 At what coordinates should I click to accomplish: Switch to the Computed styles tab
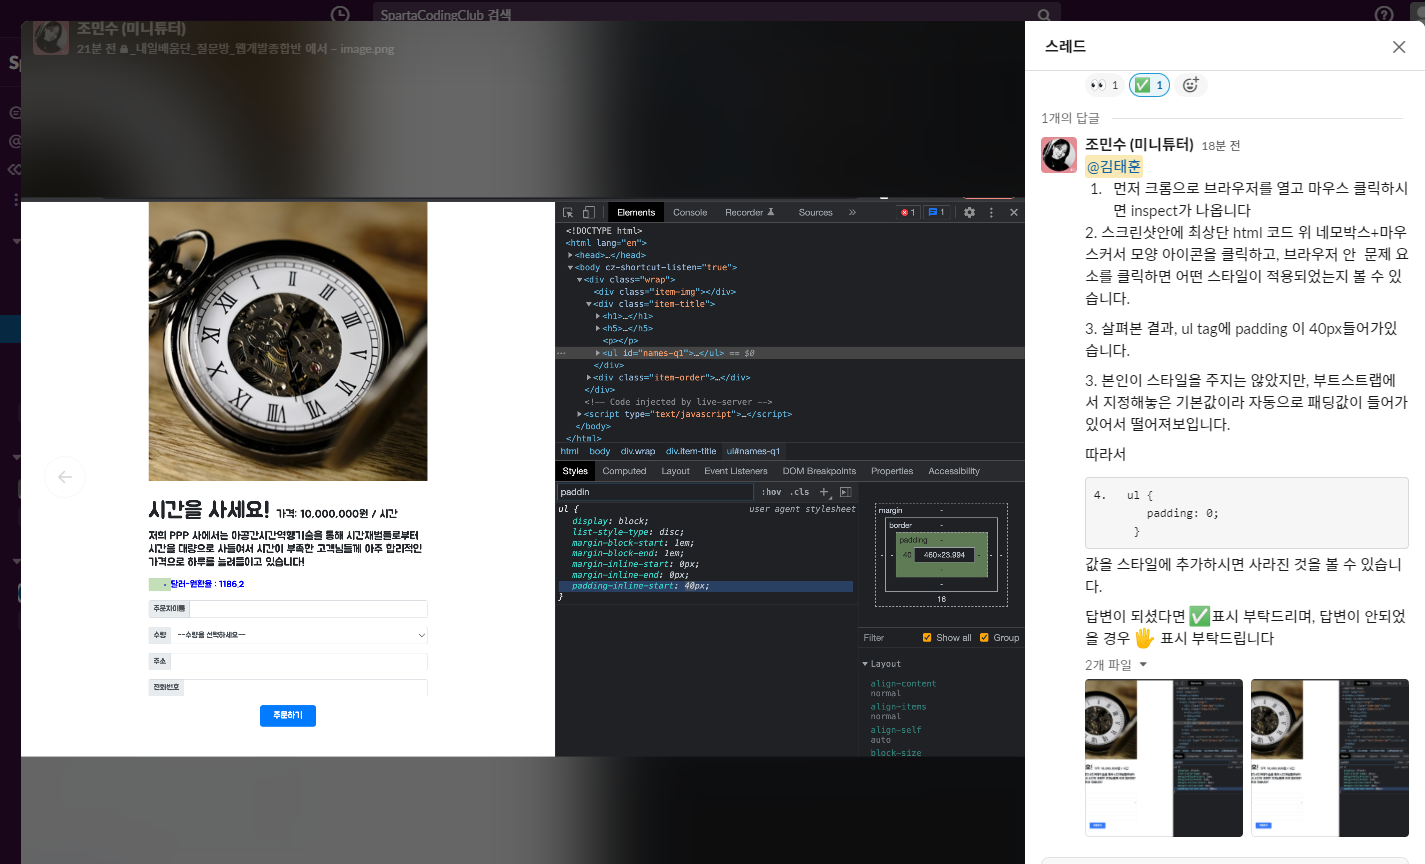[x=624, y=471]
